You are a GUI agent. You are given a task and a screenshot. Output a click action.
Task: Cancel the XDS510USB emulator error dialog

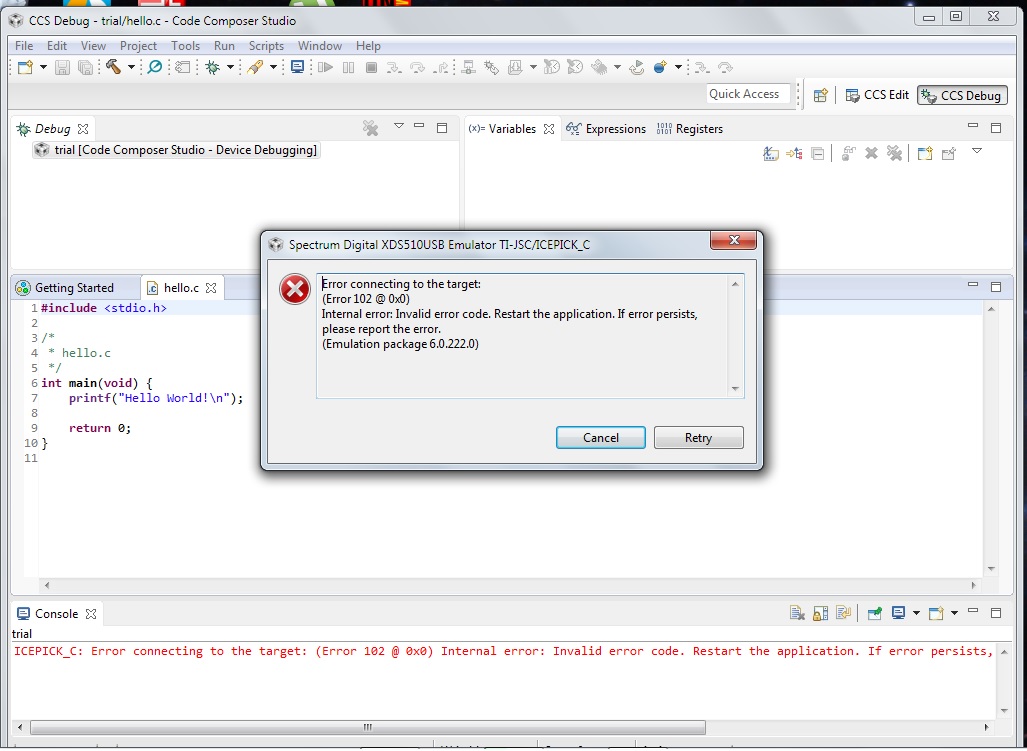pos(600,437)
